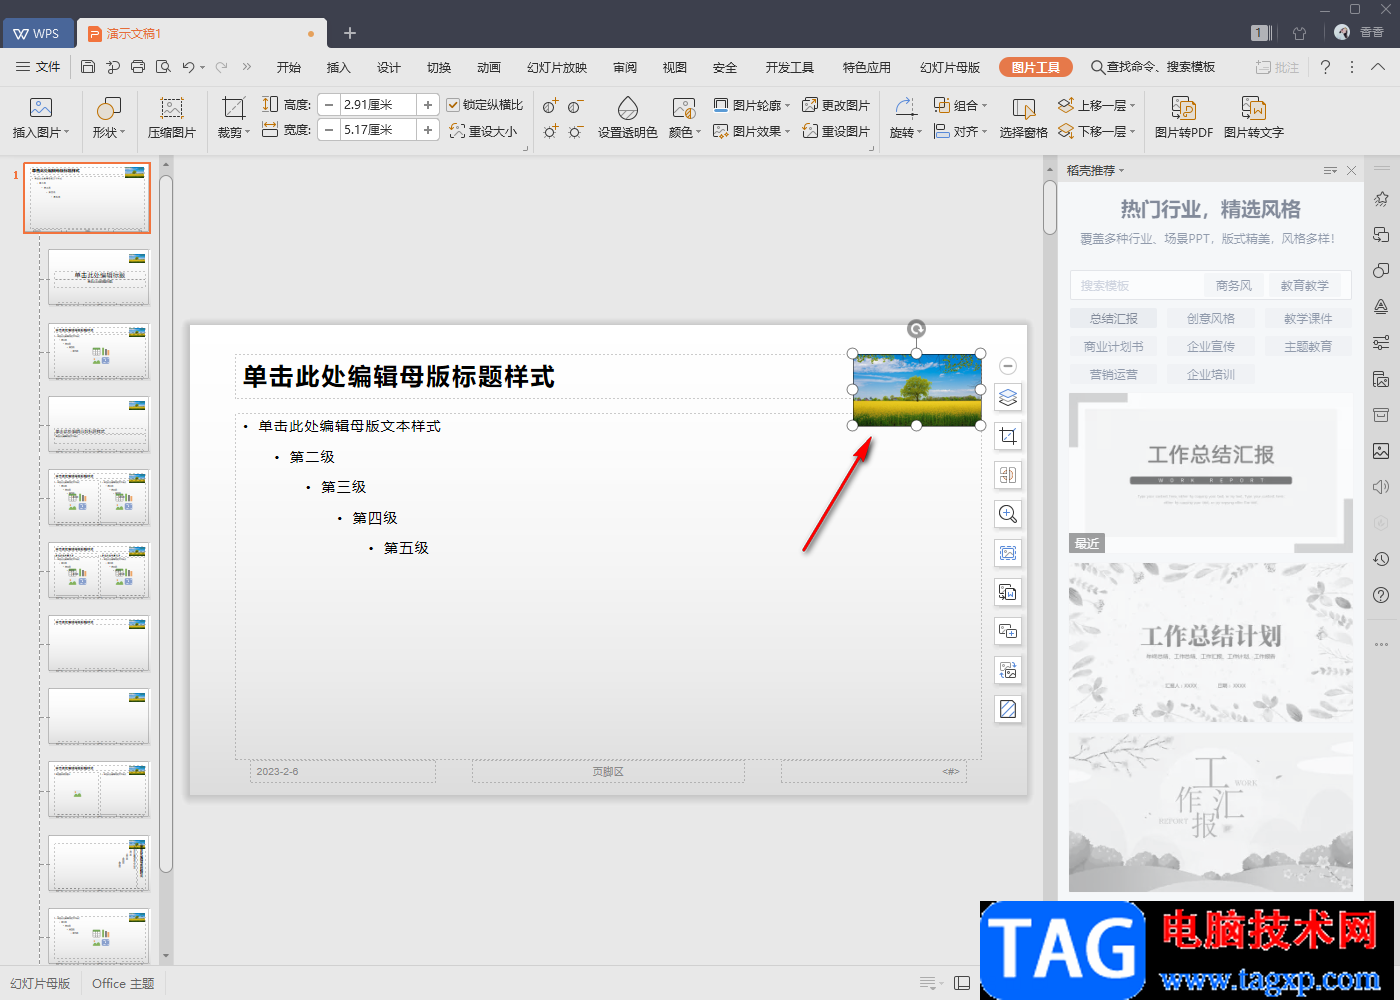Viewport: 1400px width, 1000px height.
Task: Click Set Transparent Color (设置透明色) icon
Action: [x=628, y=108]
